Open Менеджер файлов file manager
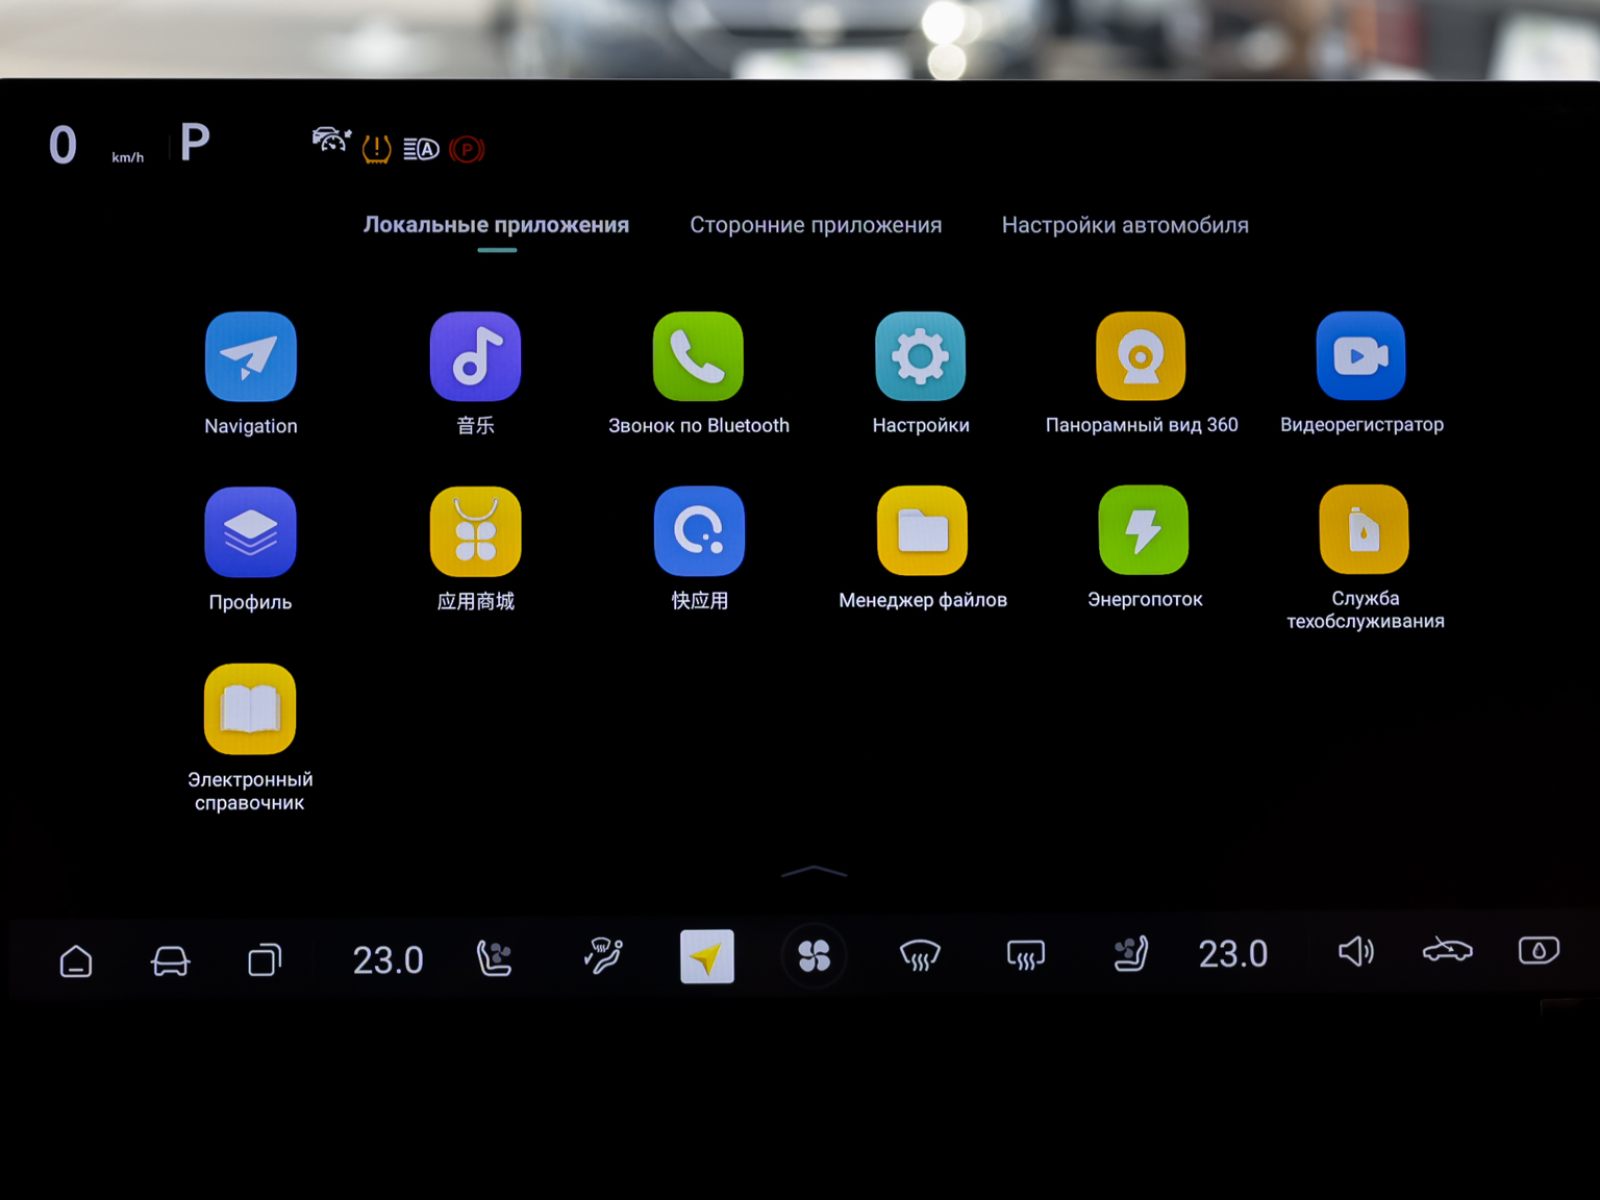1600x1200 pixels. tap(922, 531)
